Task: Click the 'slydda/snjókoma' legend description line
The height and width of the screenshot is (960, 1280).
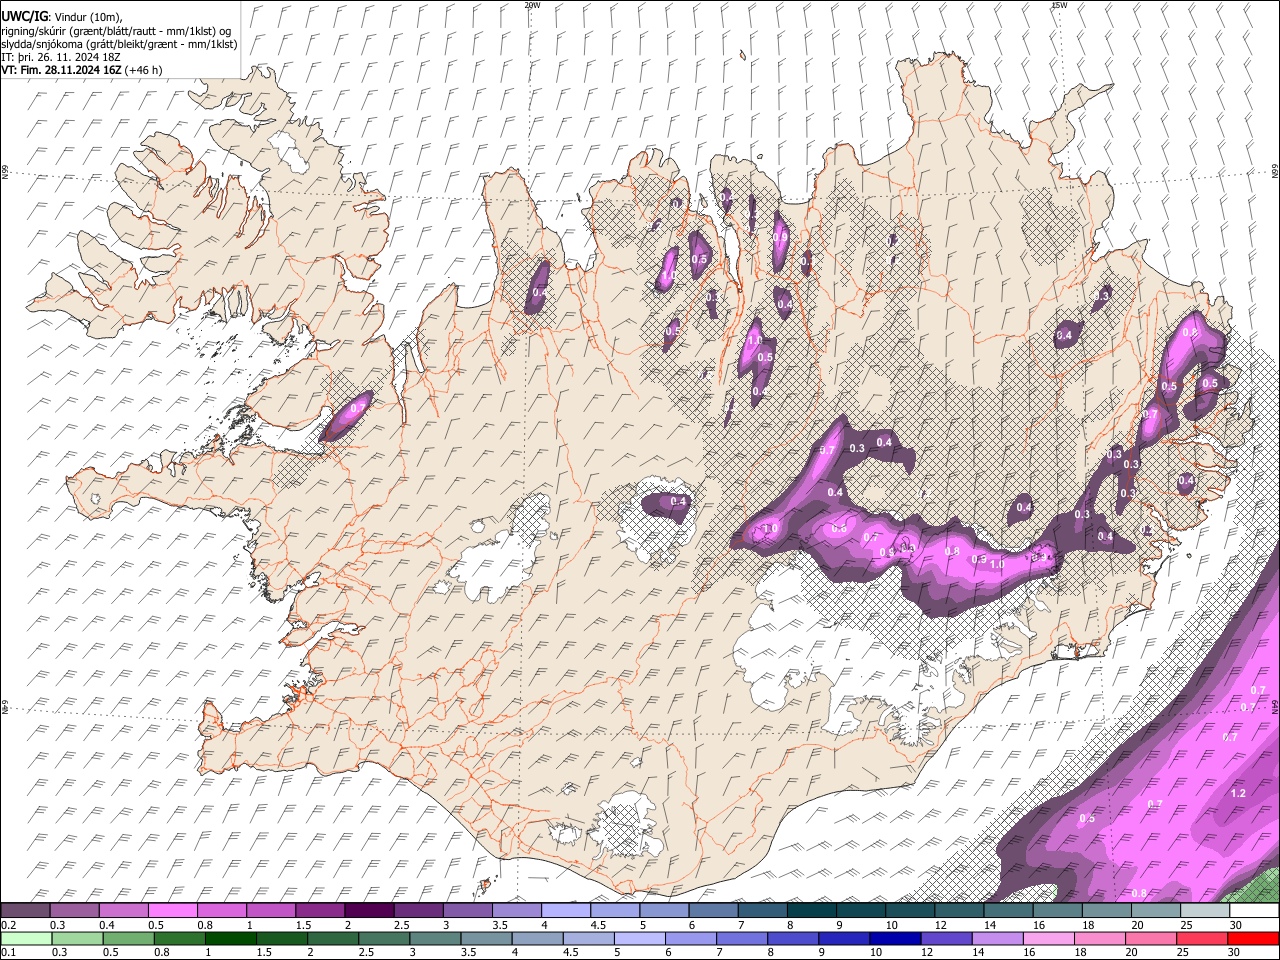Action: [x=119, y=44]
